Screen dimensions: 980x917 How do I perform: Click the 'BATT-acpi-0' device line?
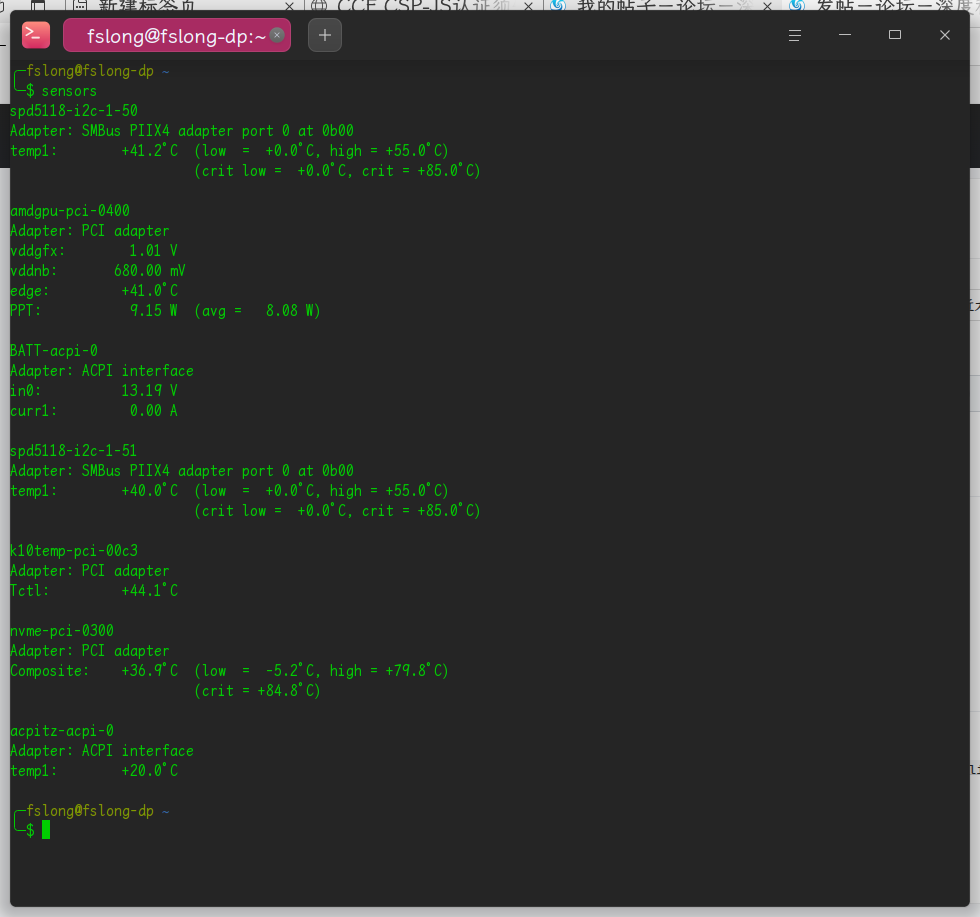click(x=54, y=351)
